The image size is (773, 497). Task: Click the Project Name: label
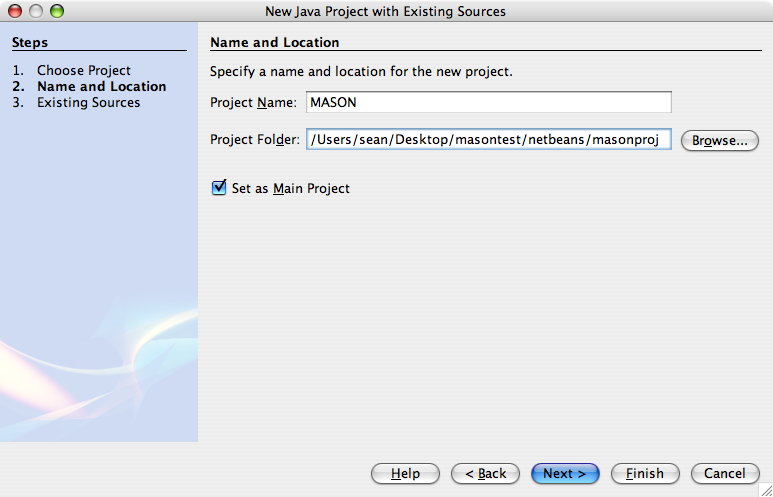[x=253, y=103]
